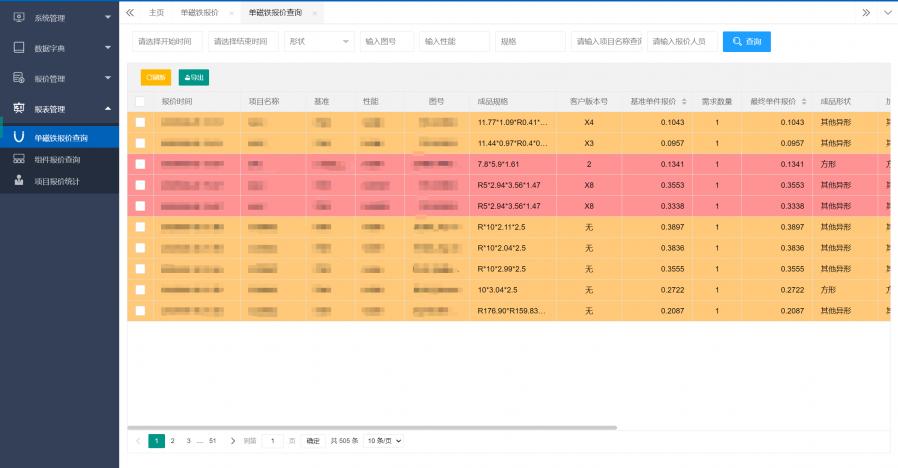This screenshot has height=468, width=898.
Task: Click the green 导出 export button
Action: coord(193,77)
